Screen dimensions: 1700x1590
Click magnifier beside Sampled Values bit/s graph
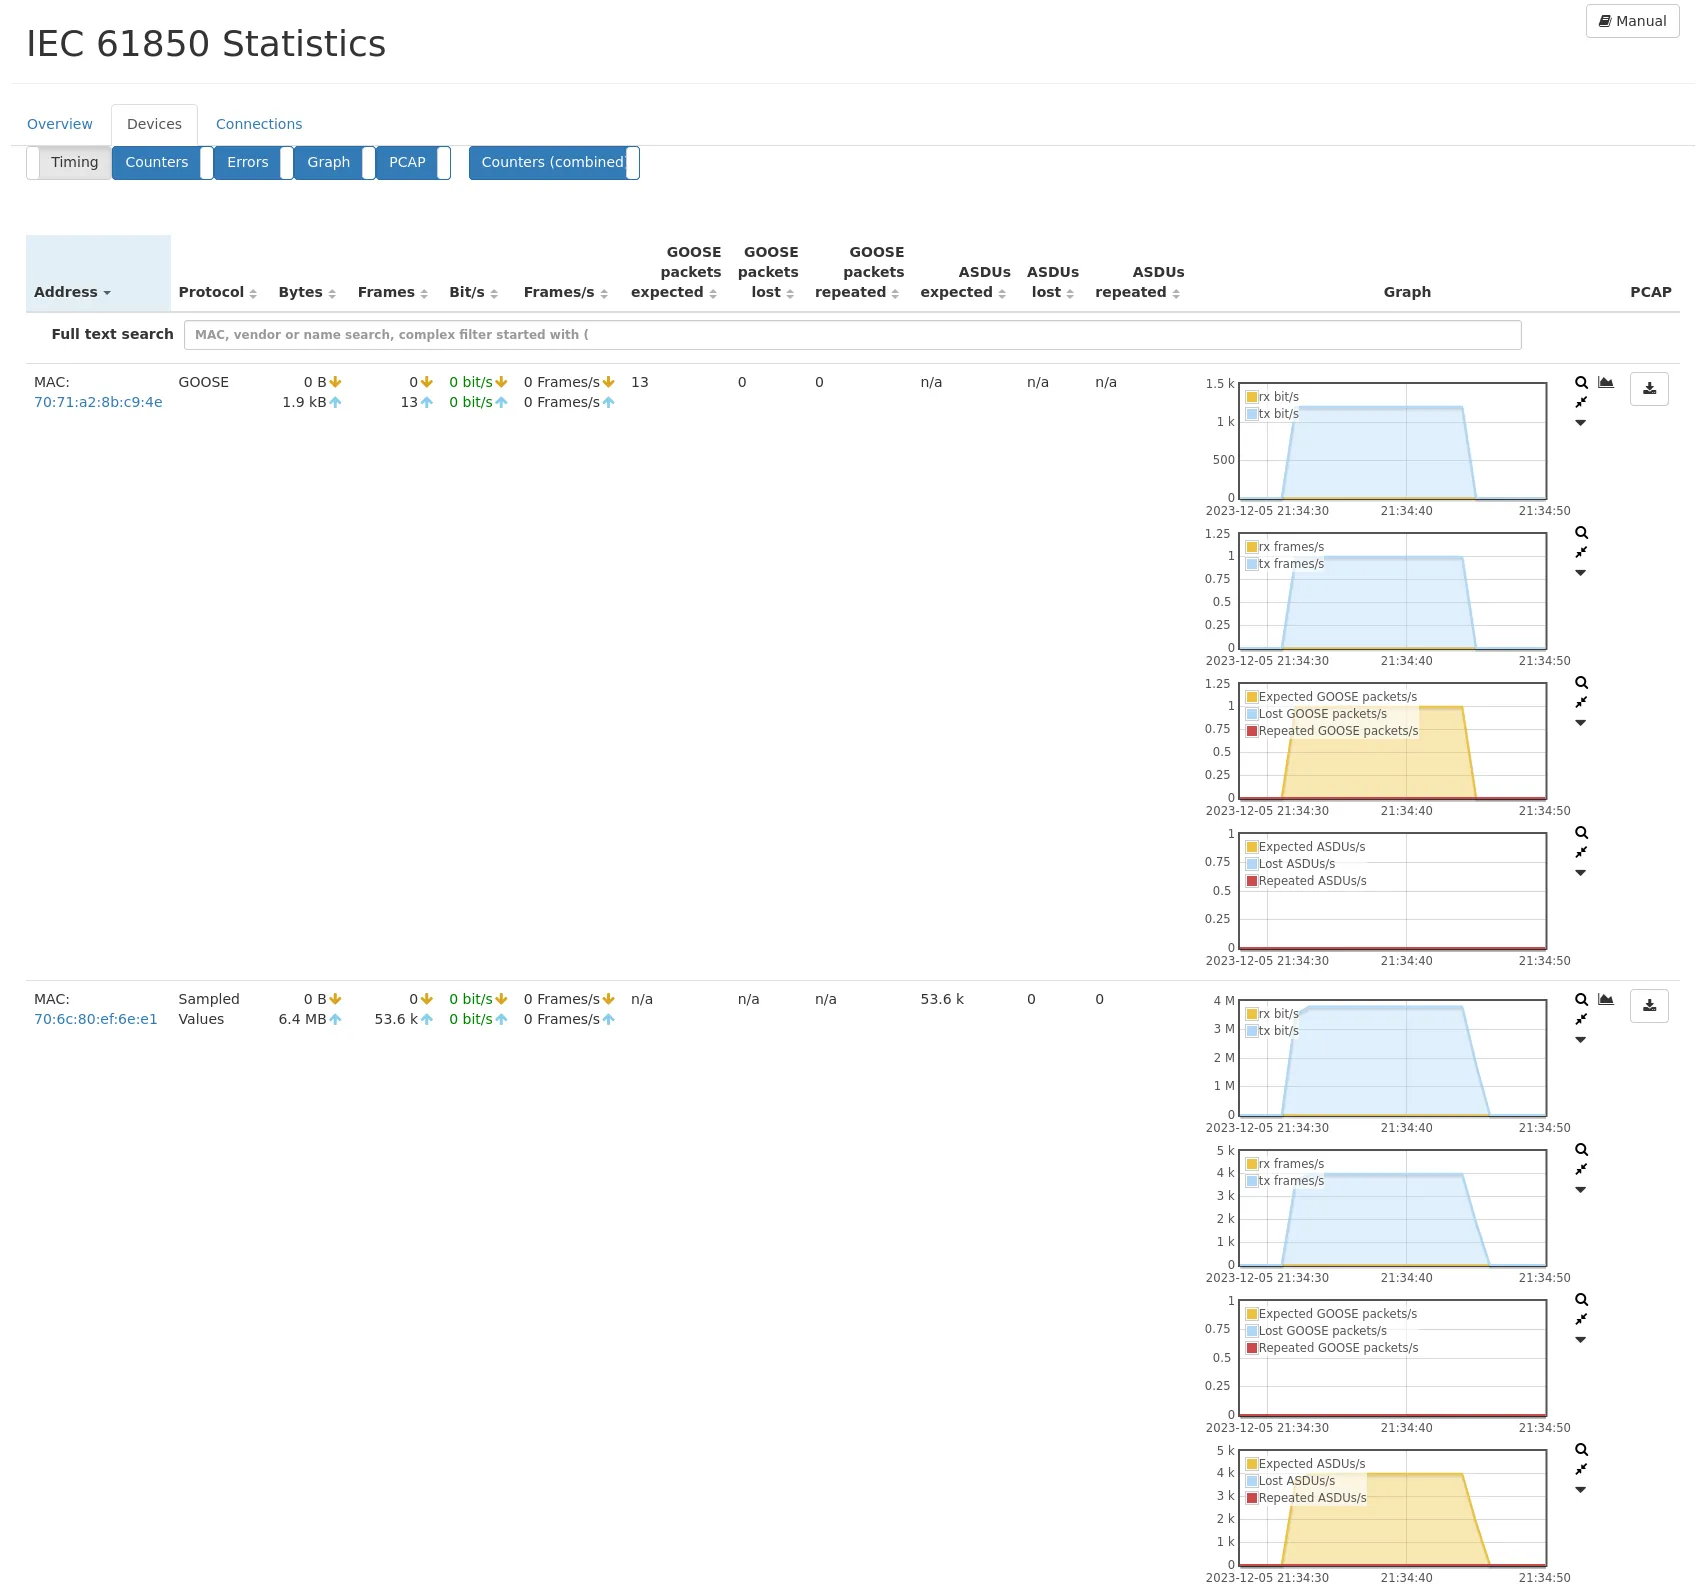(x=1581, y=1000)
